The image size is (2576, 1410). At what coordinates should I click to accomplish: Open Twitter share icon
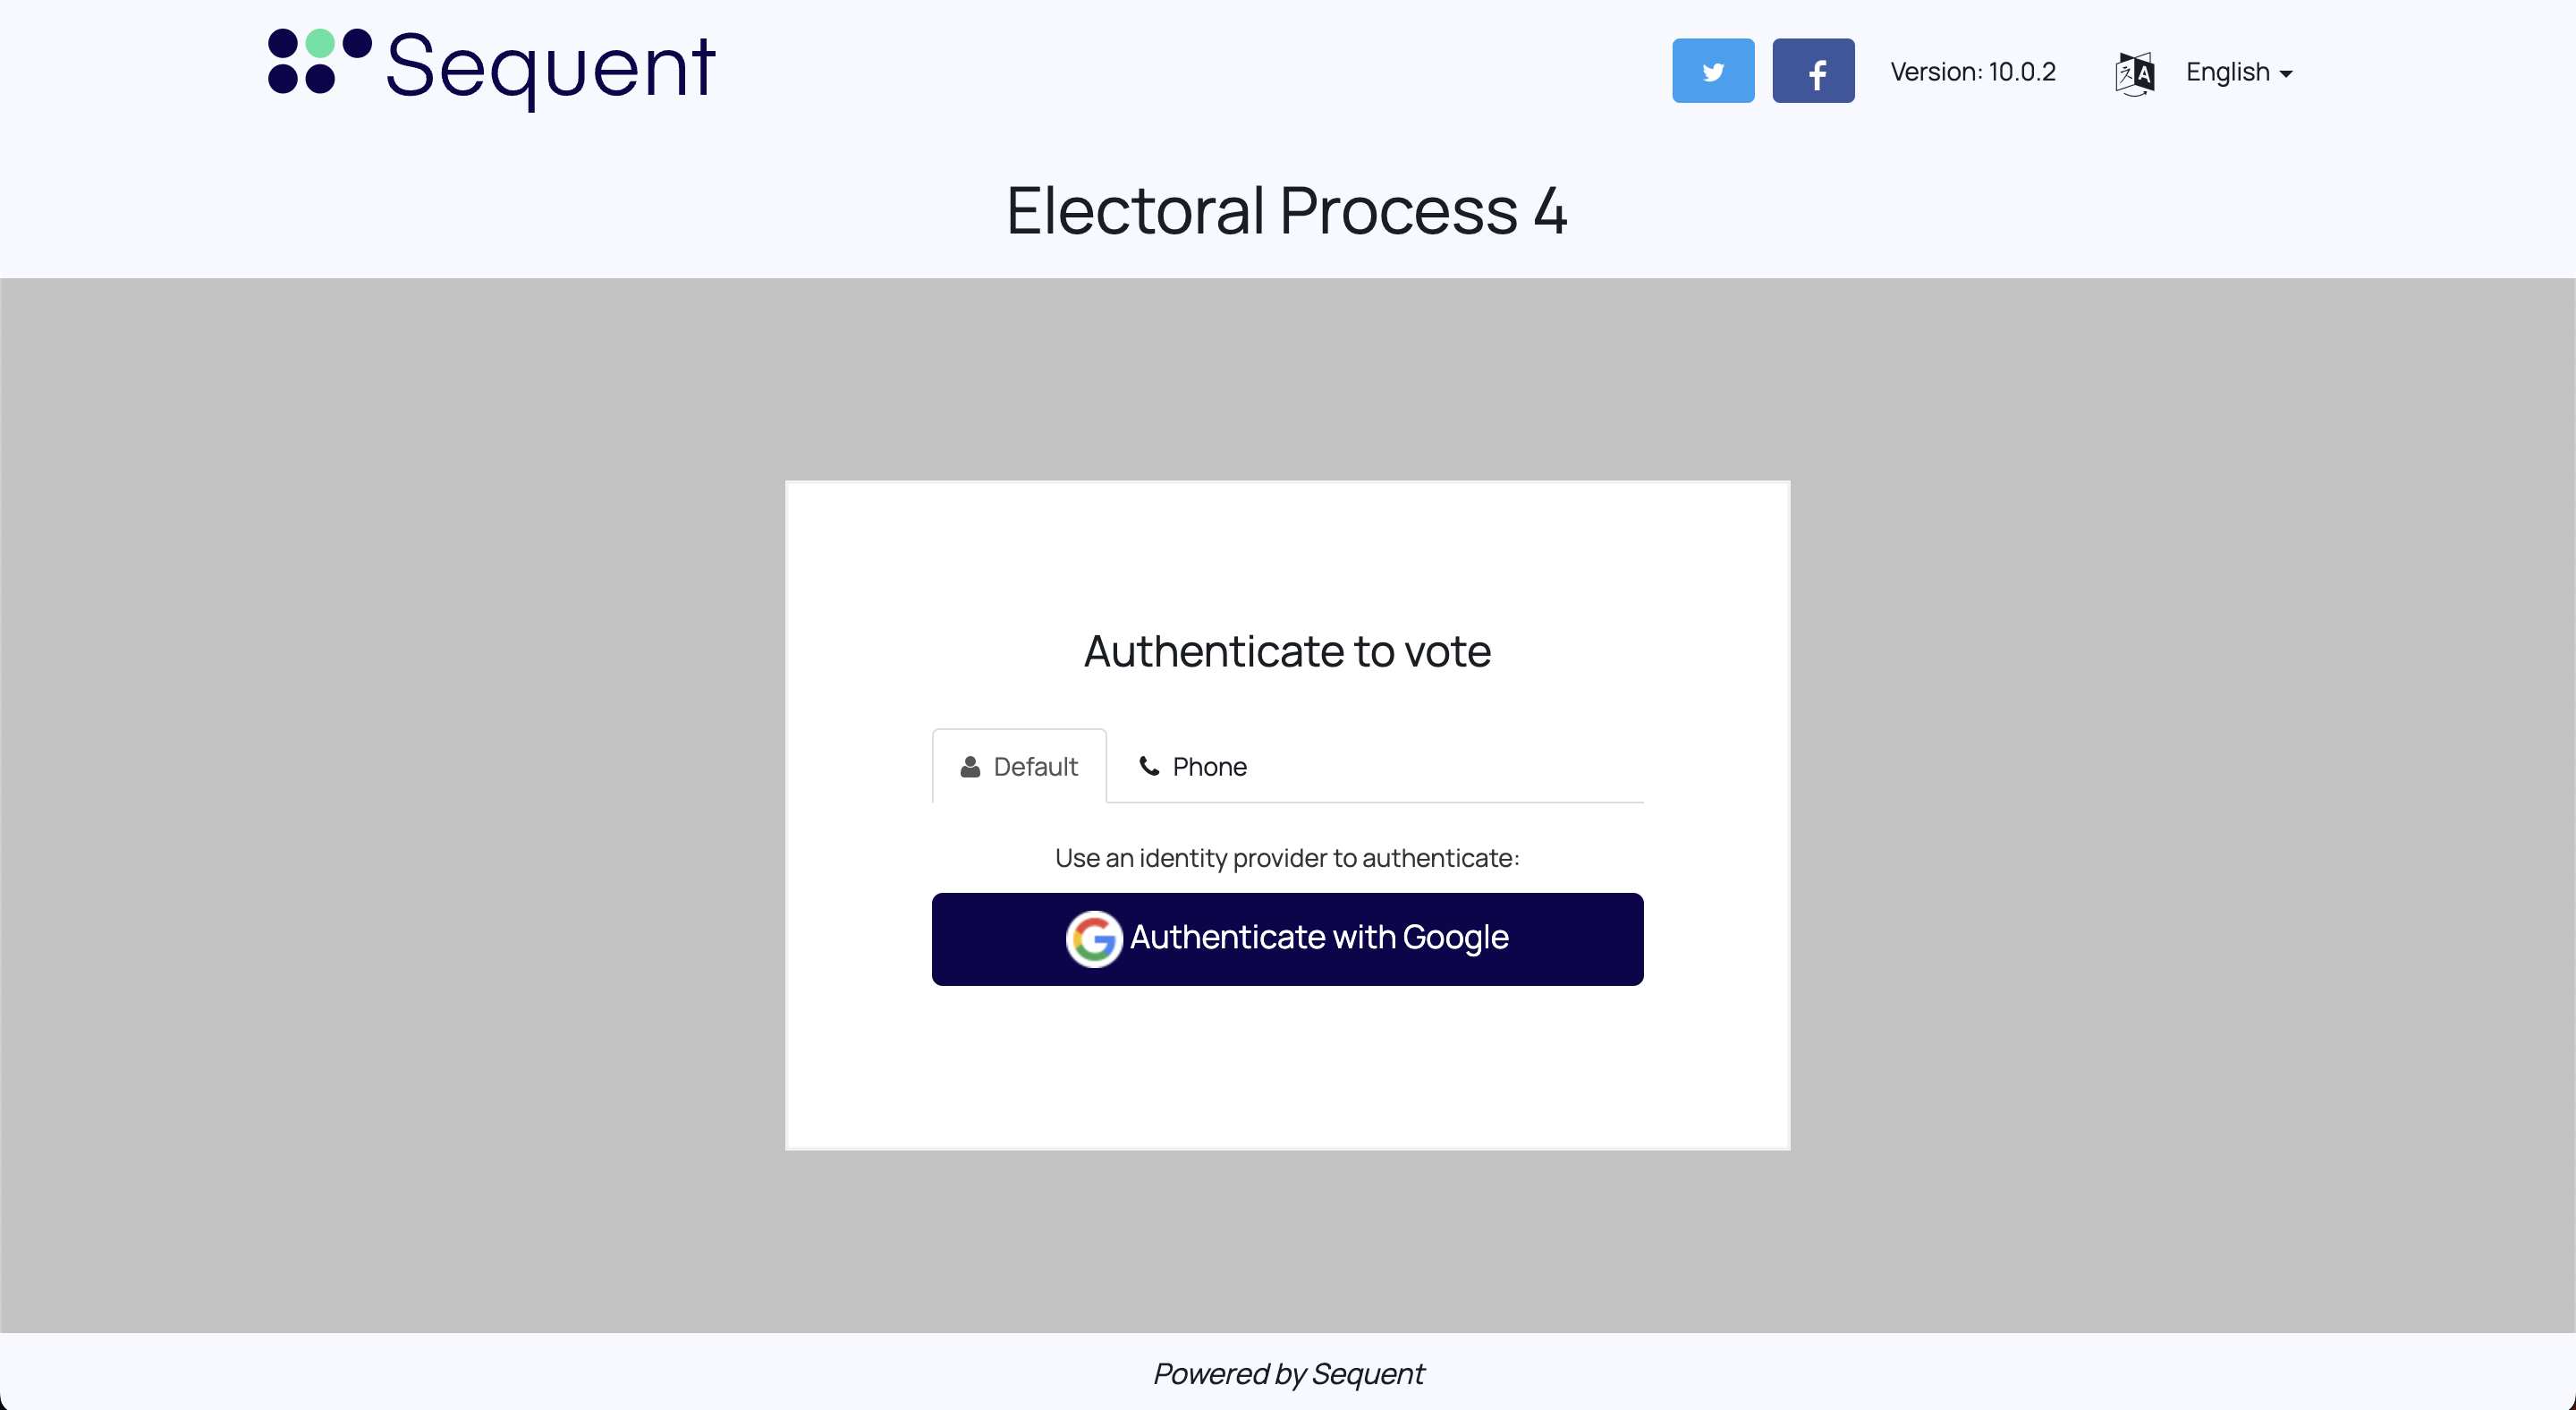(x=1713, y=70)
